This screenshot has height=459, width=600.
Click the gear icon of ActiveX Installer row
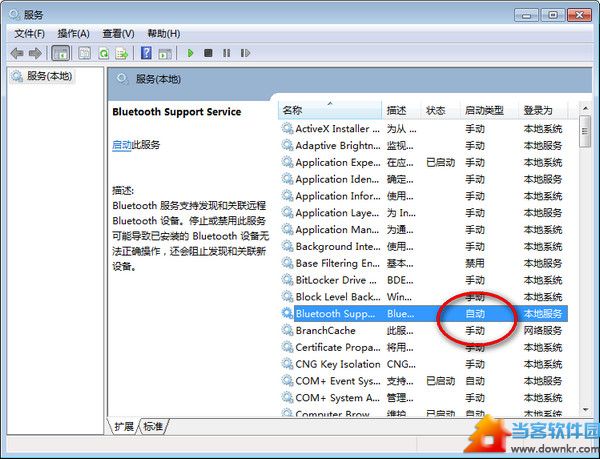[287, 128]
